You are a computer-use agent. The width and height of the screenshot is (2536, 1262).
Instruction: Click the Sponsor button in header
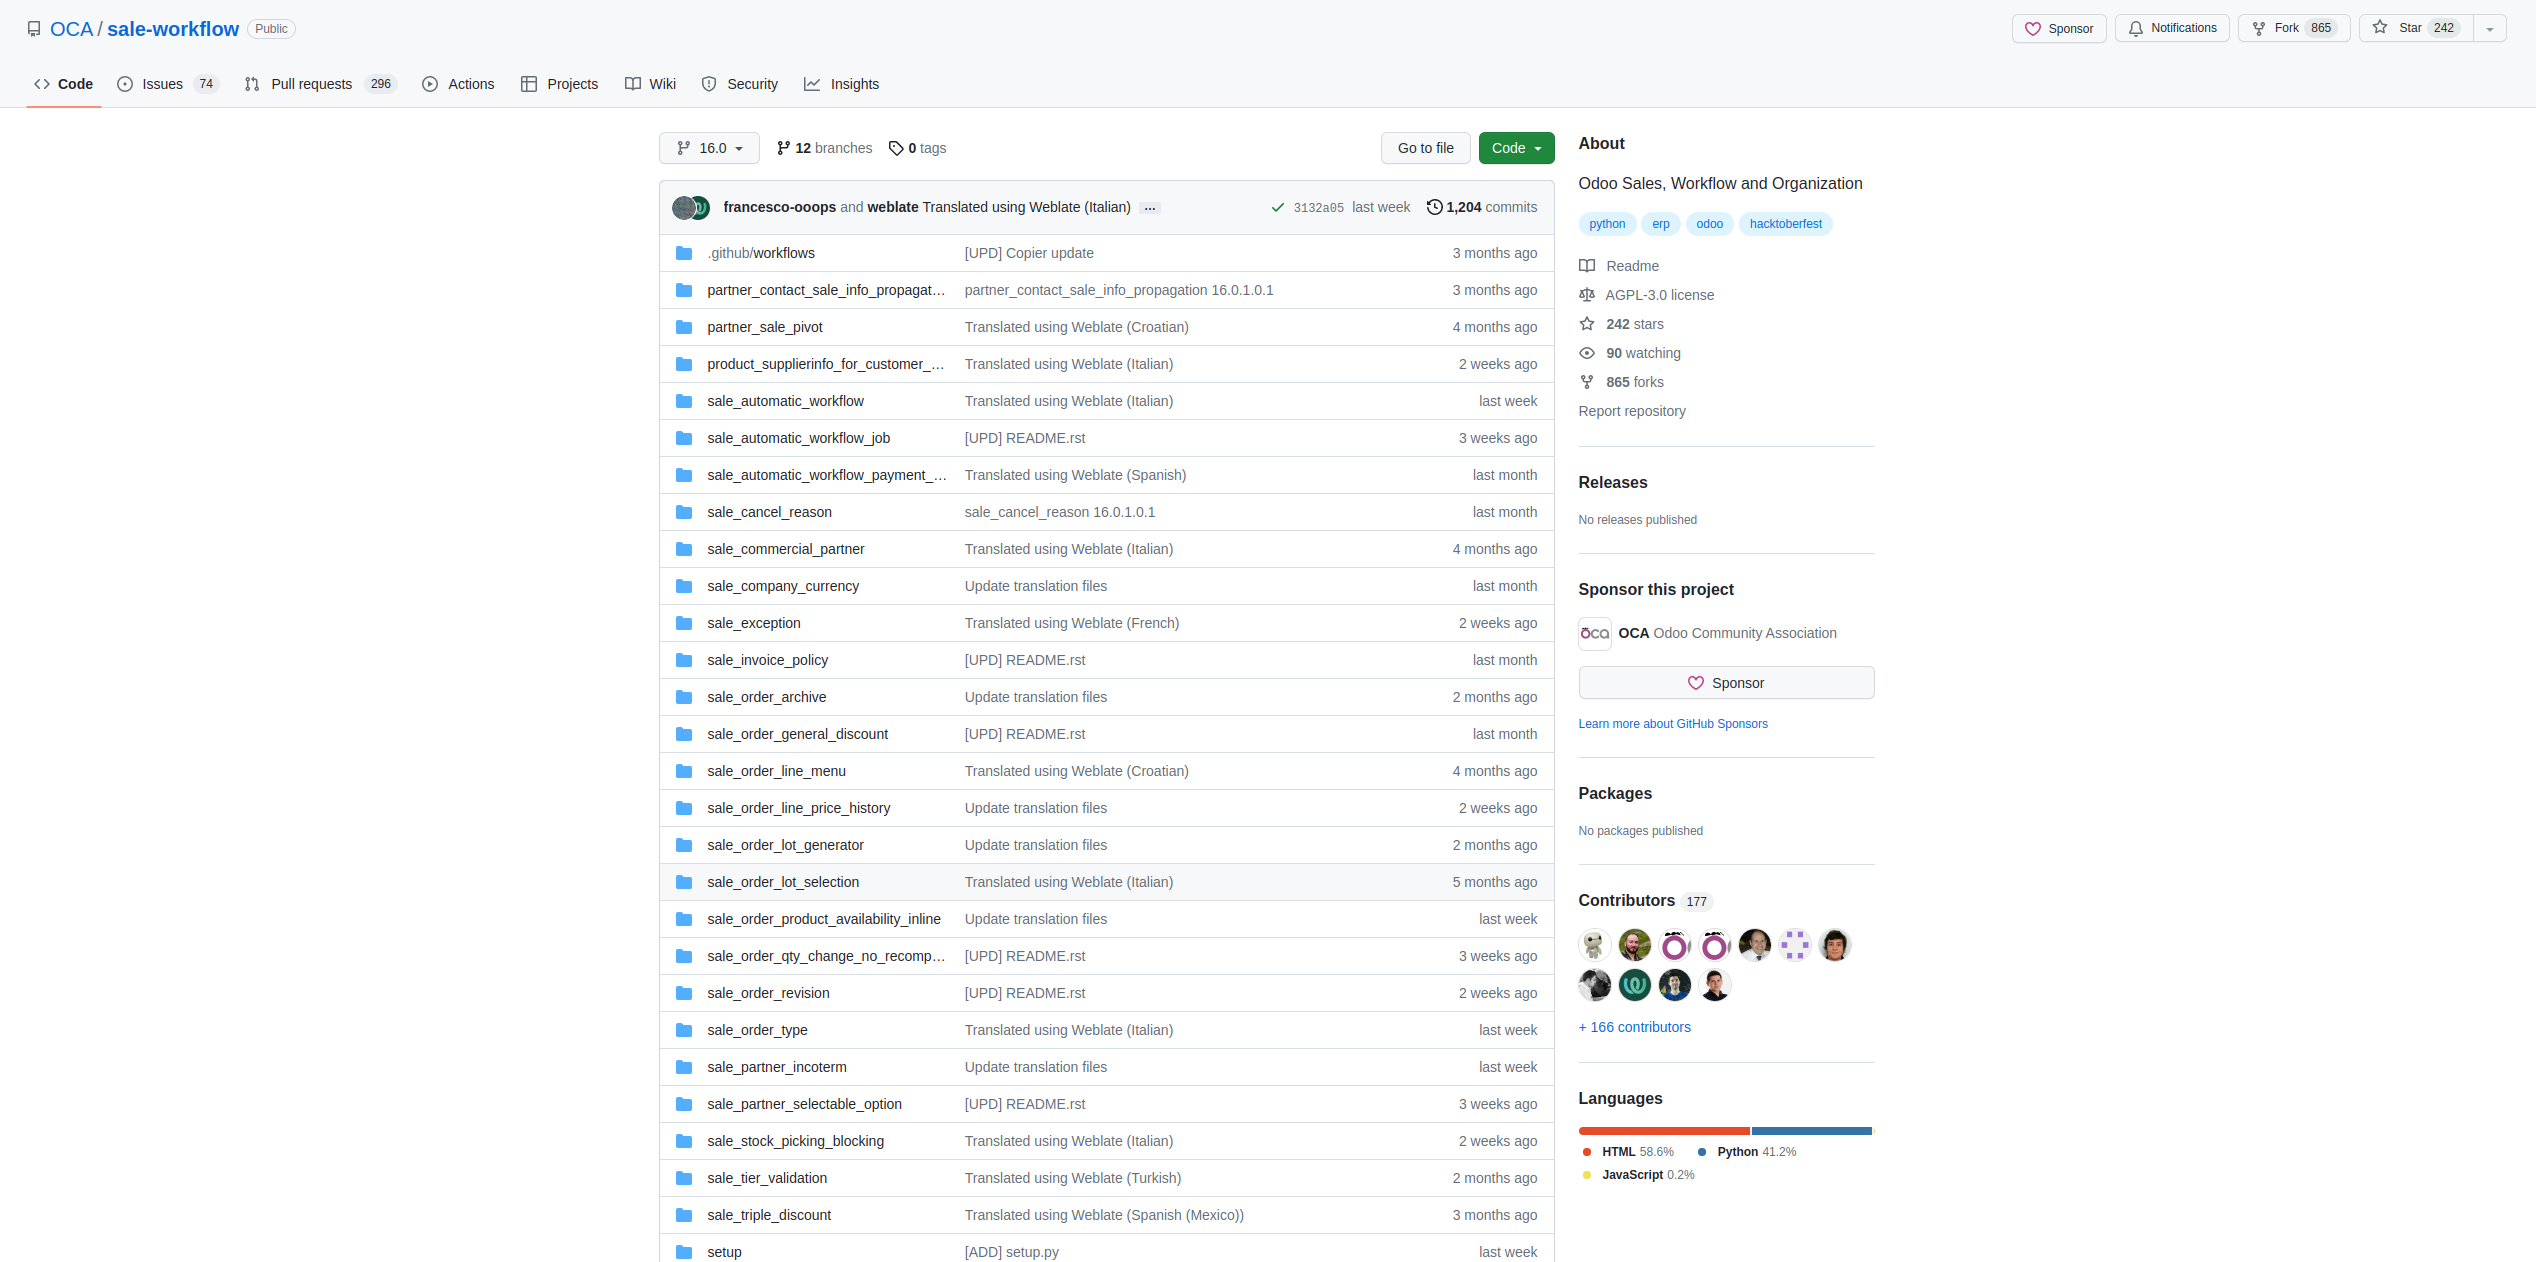2059,29
